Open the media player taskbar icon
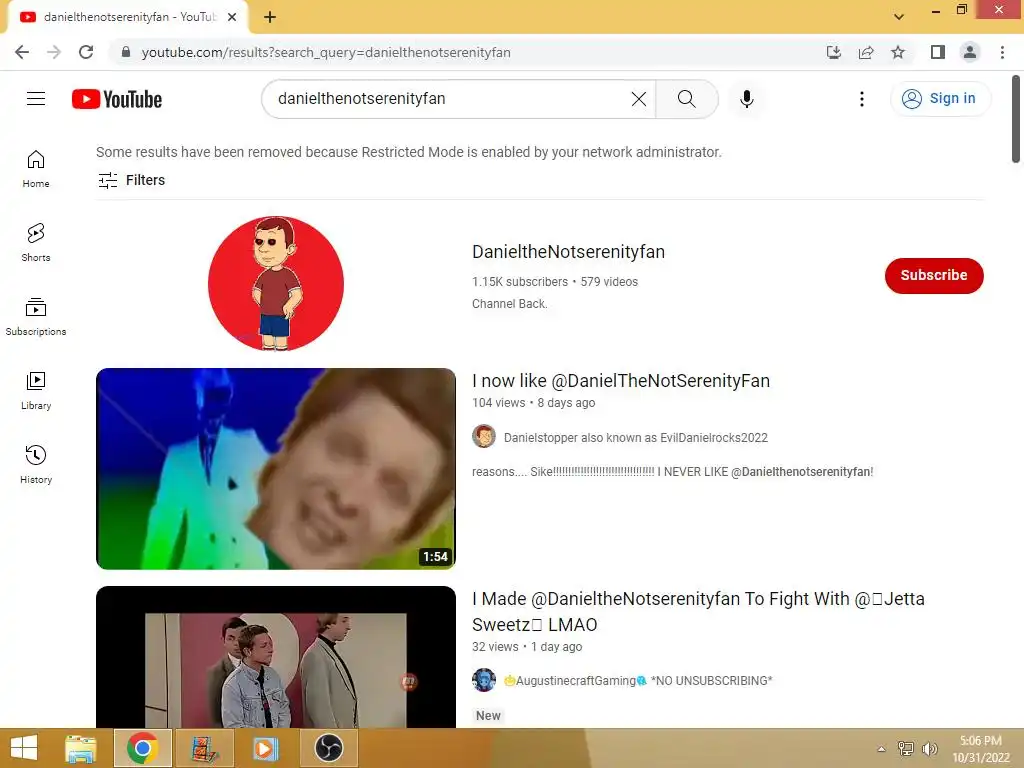Image resolution: width=1024 pixels, height=768 pixels. click(x=266, y=748)
